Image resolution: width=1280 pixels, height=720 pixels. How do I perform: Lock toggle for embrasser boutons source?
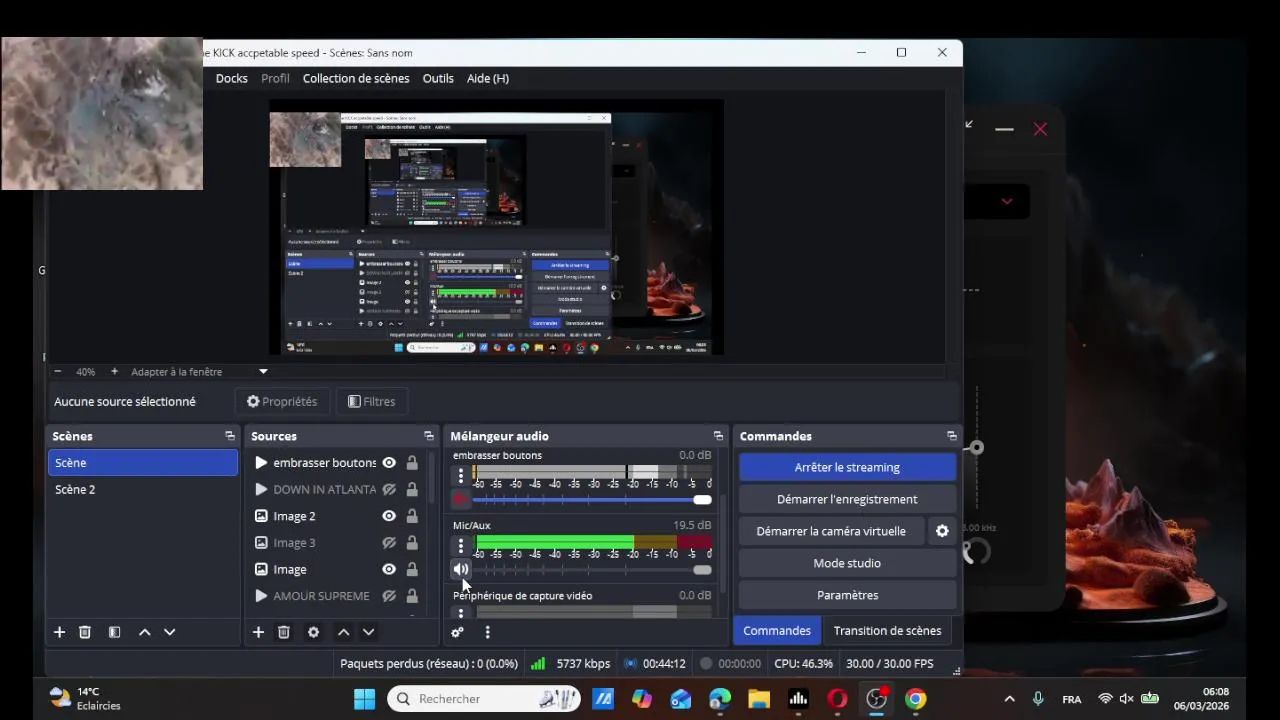tap(412, 463)
